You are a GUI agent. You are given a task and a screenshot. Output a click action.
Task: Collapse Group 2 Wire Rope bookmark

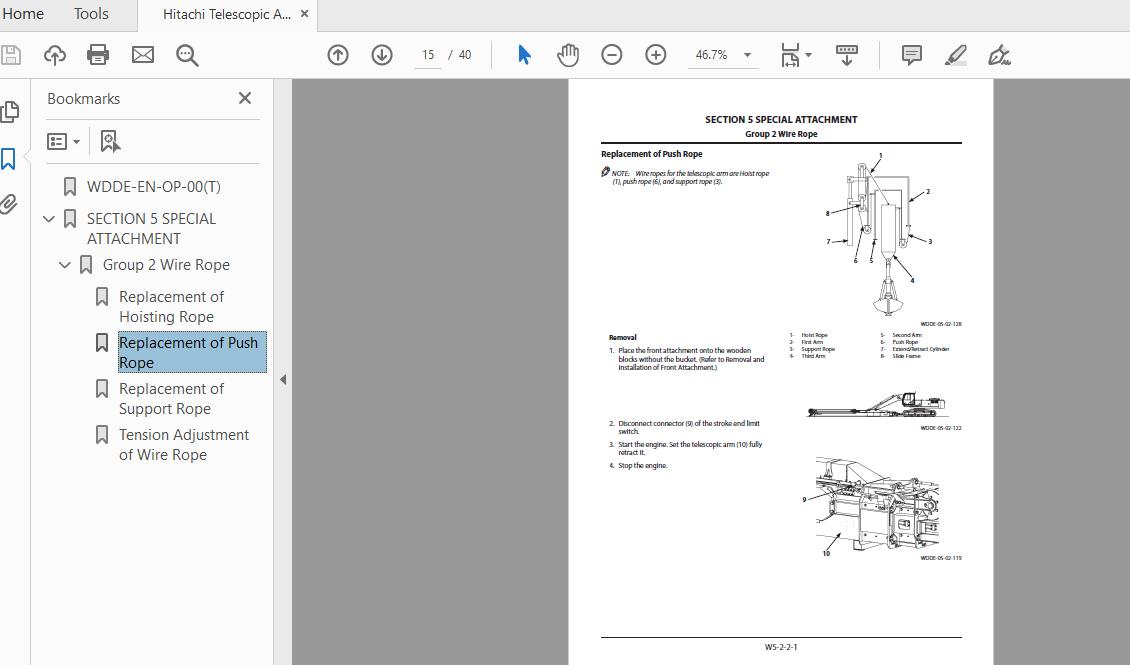(x=65, y=265)
